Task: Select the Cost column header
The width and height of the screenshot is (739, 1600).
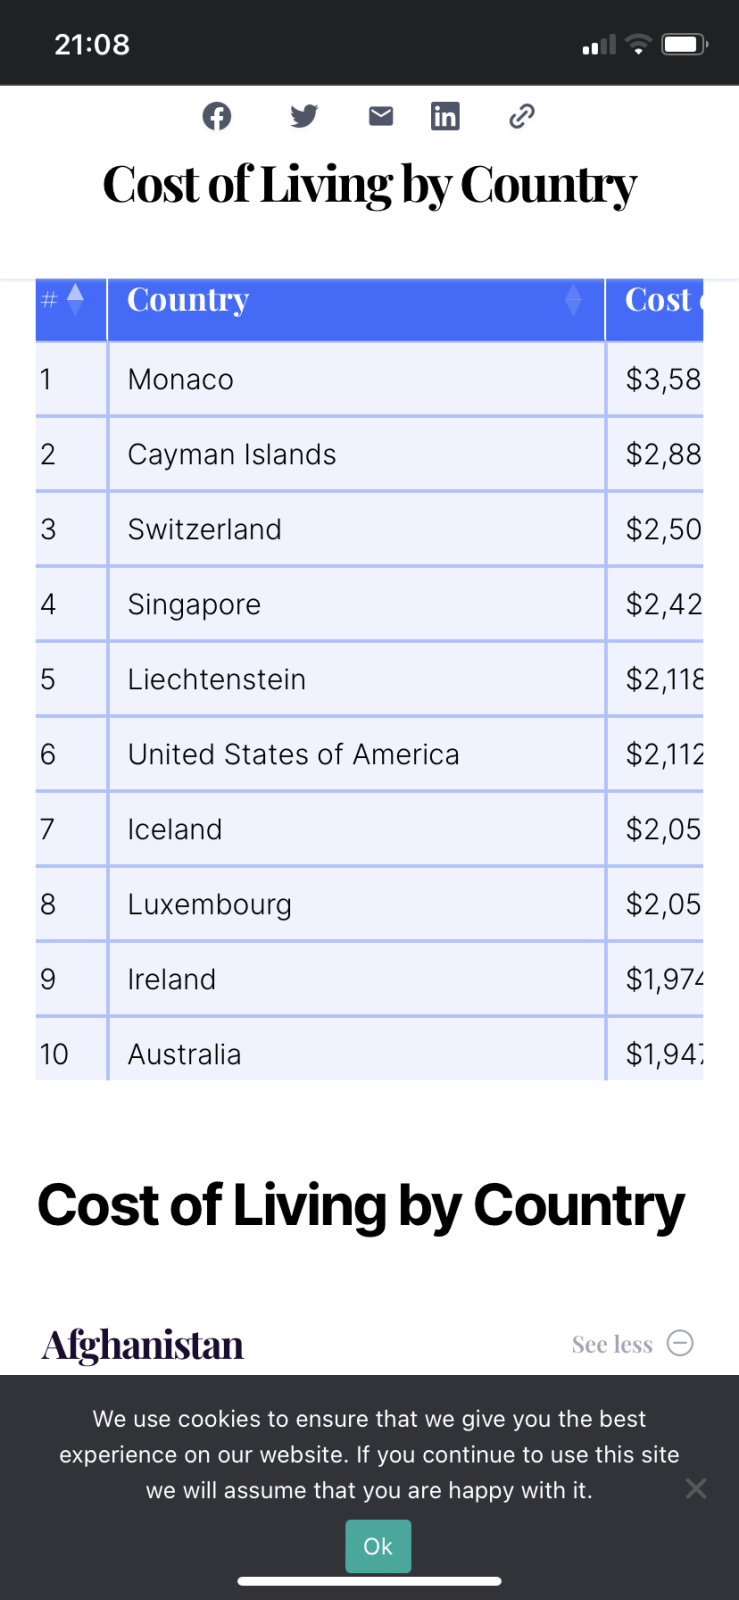Action: pyautogui.click(x=657, y=300)
